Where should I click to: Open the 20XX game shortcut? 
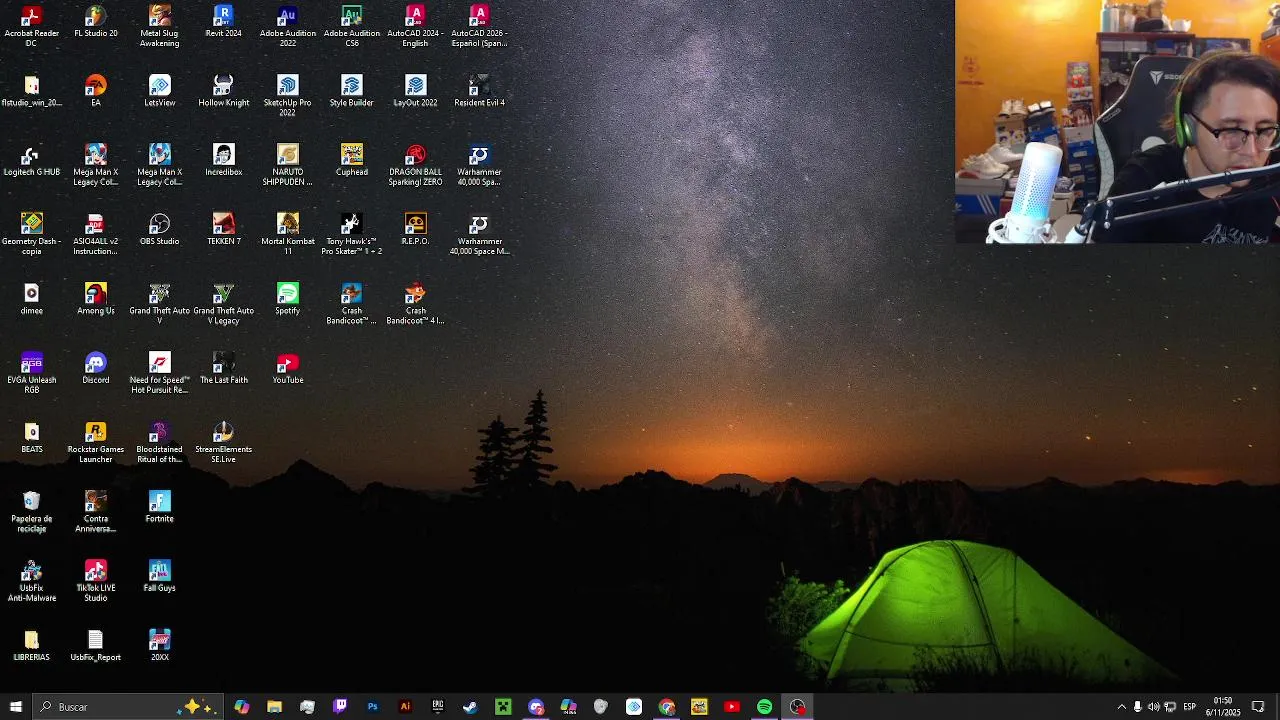pyautogui.click(x=160, y=645)
